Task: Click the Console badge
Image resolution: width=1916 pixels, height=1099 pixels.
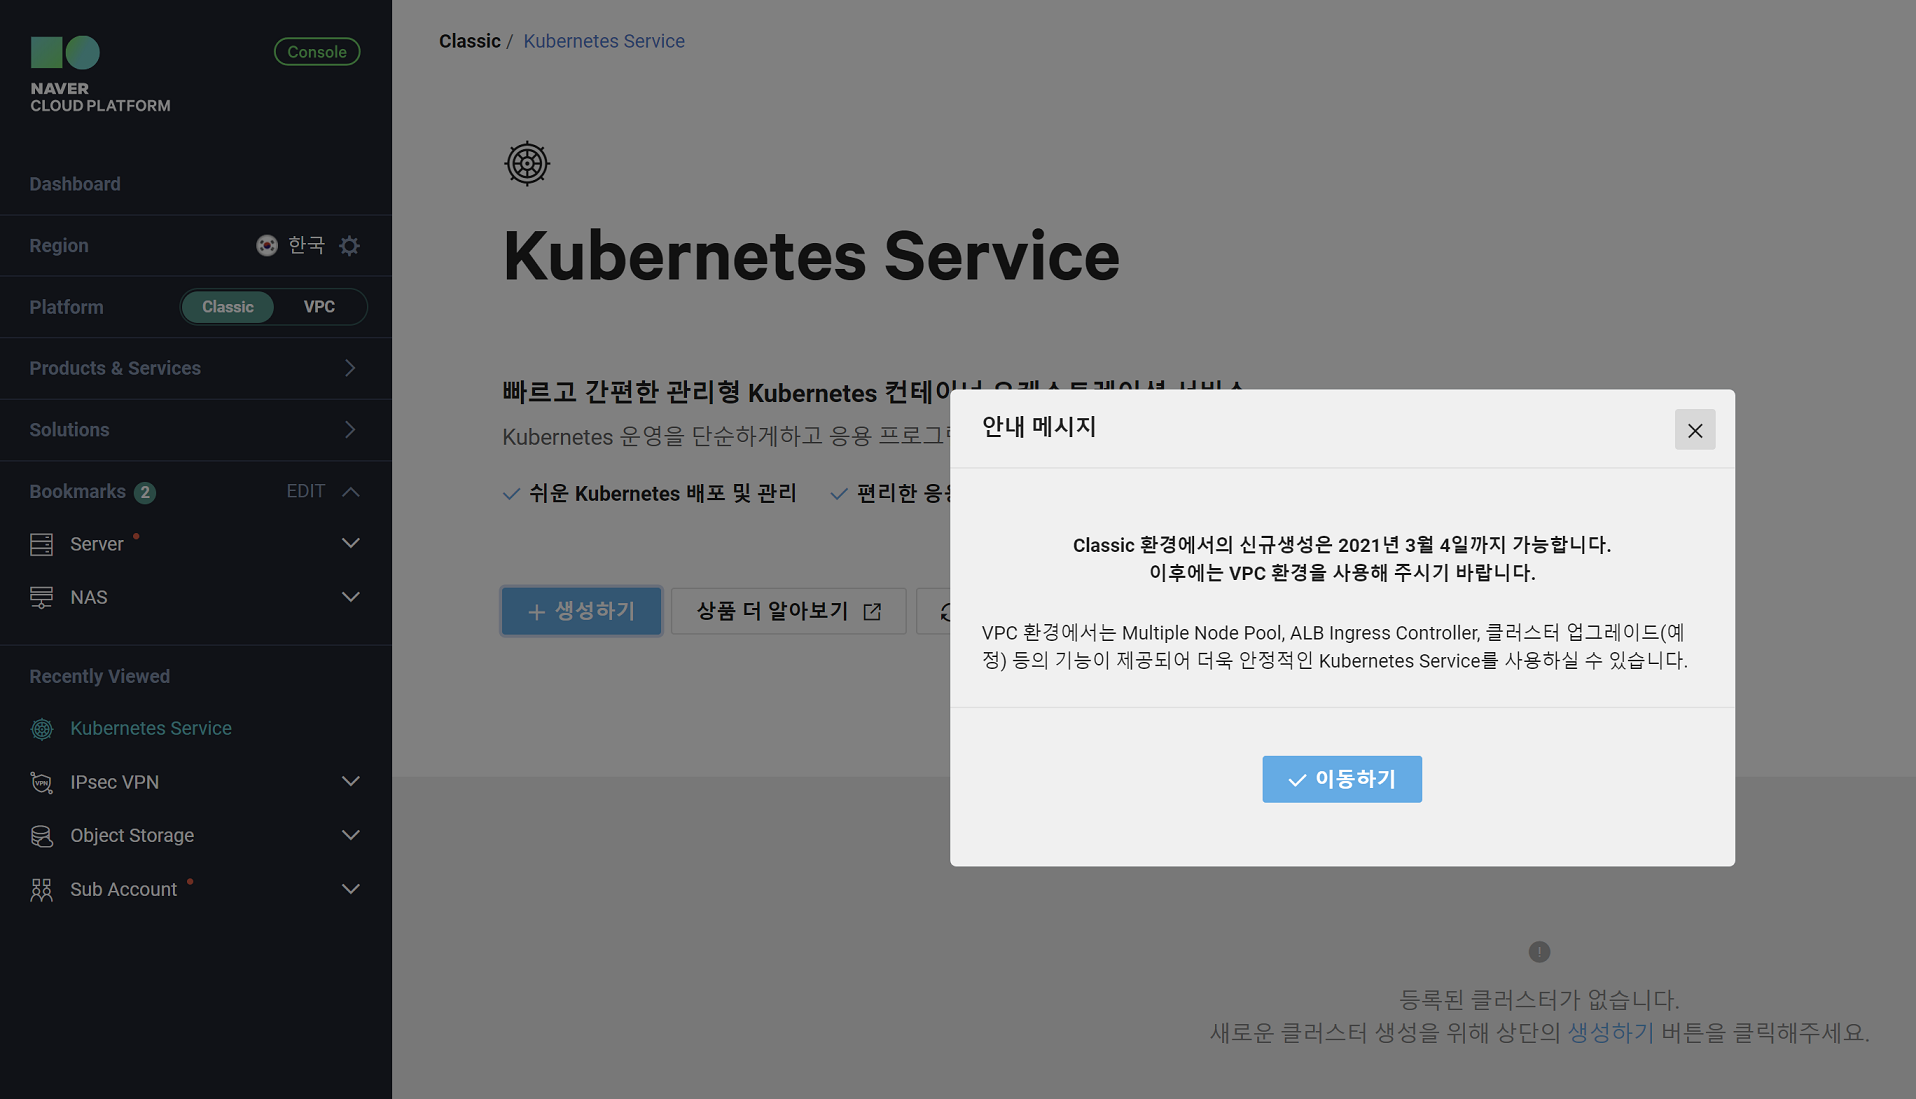Action: pyautogui.click(x=317, y=52)
